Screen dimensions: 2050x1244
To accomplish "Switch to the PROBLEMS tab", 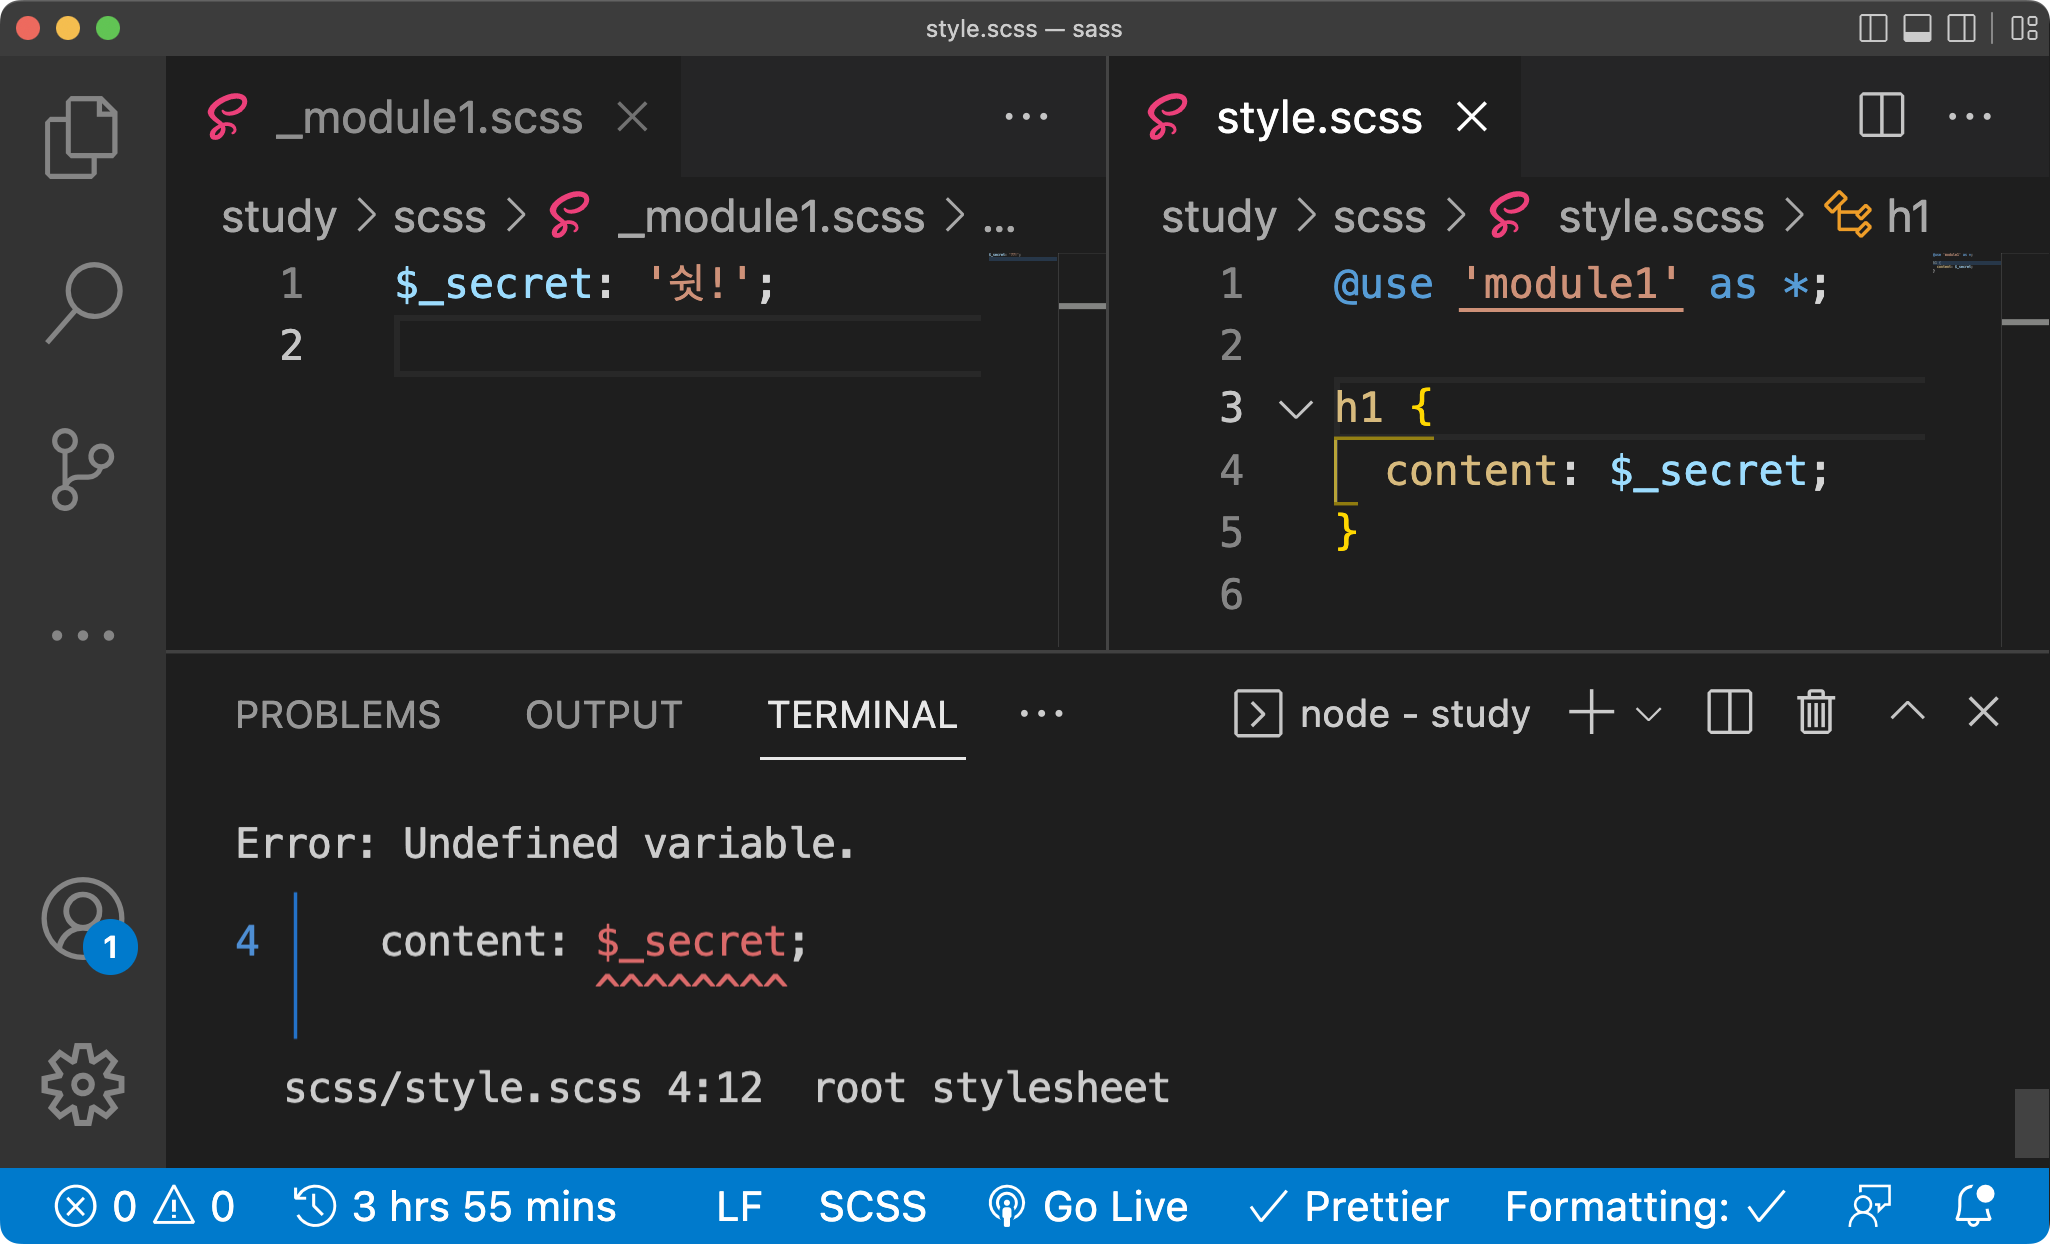I will [x=338, y=715].
